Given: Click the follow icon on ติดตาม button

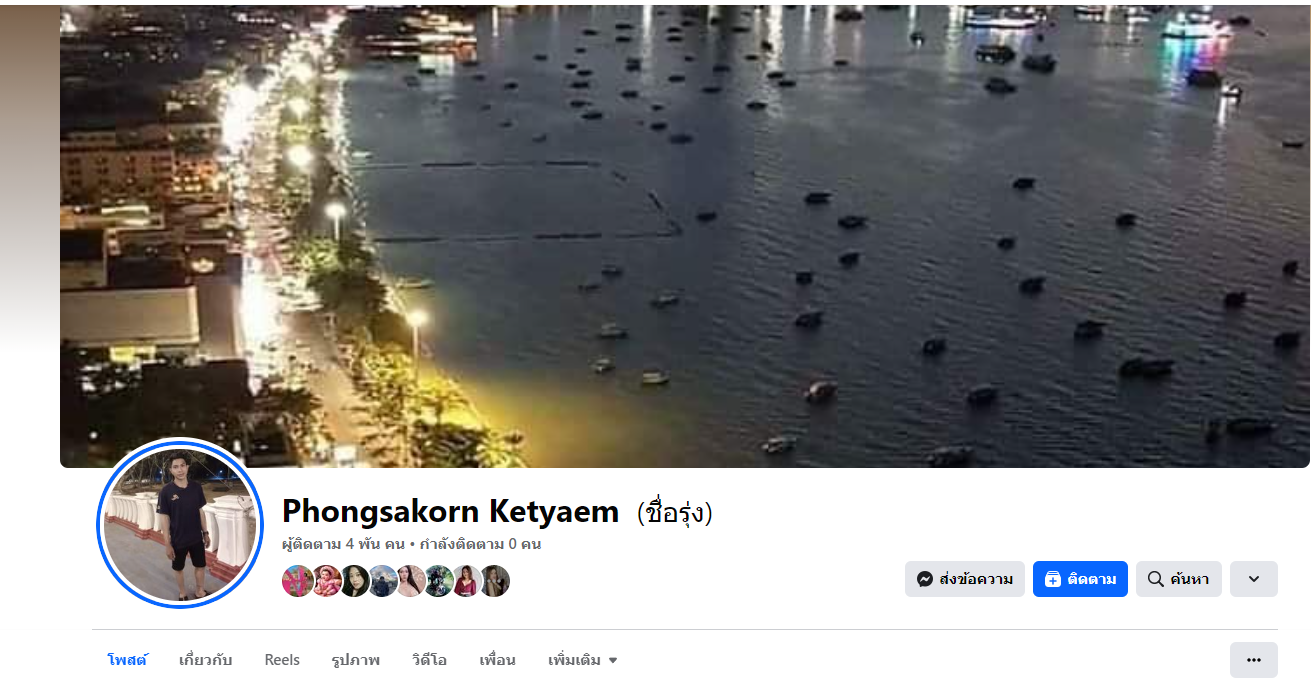Looking at the screenshot, I should click(1052, 579).
